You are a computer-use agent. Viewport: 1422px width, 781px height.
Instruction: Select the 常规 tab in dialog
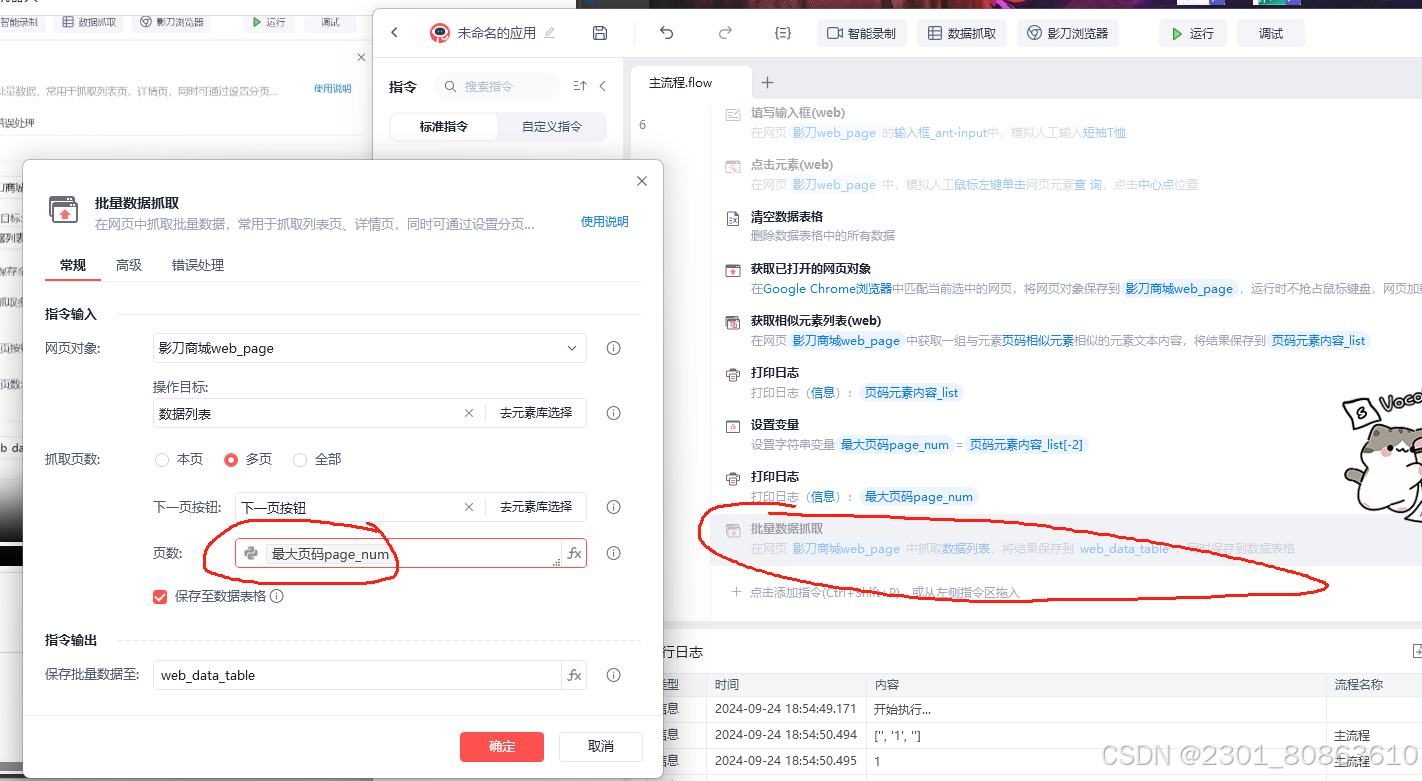73,265
